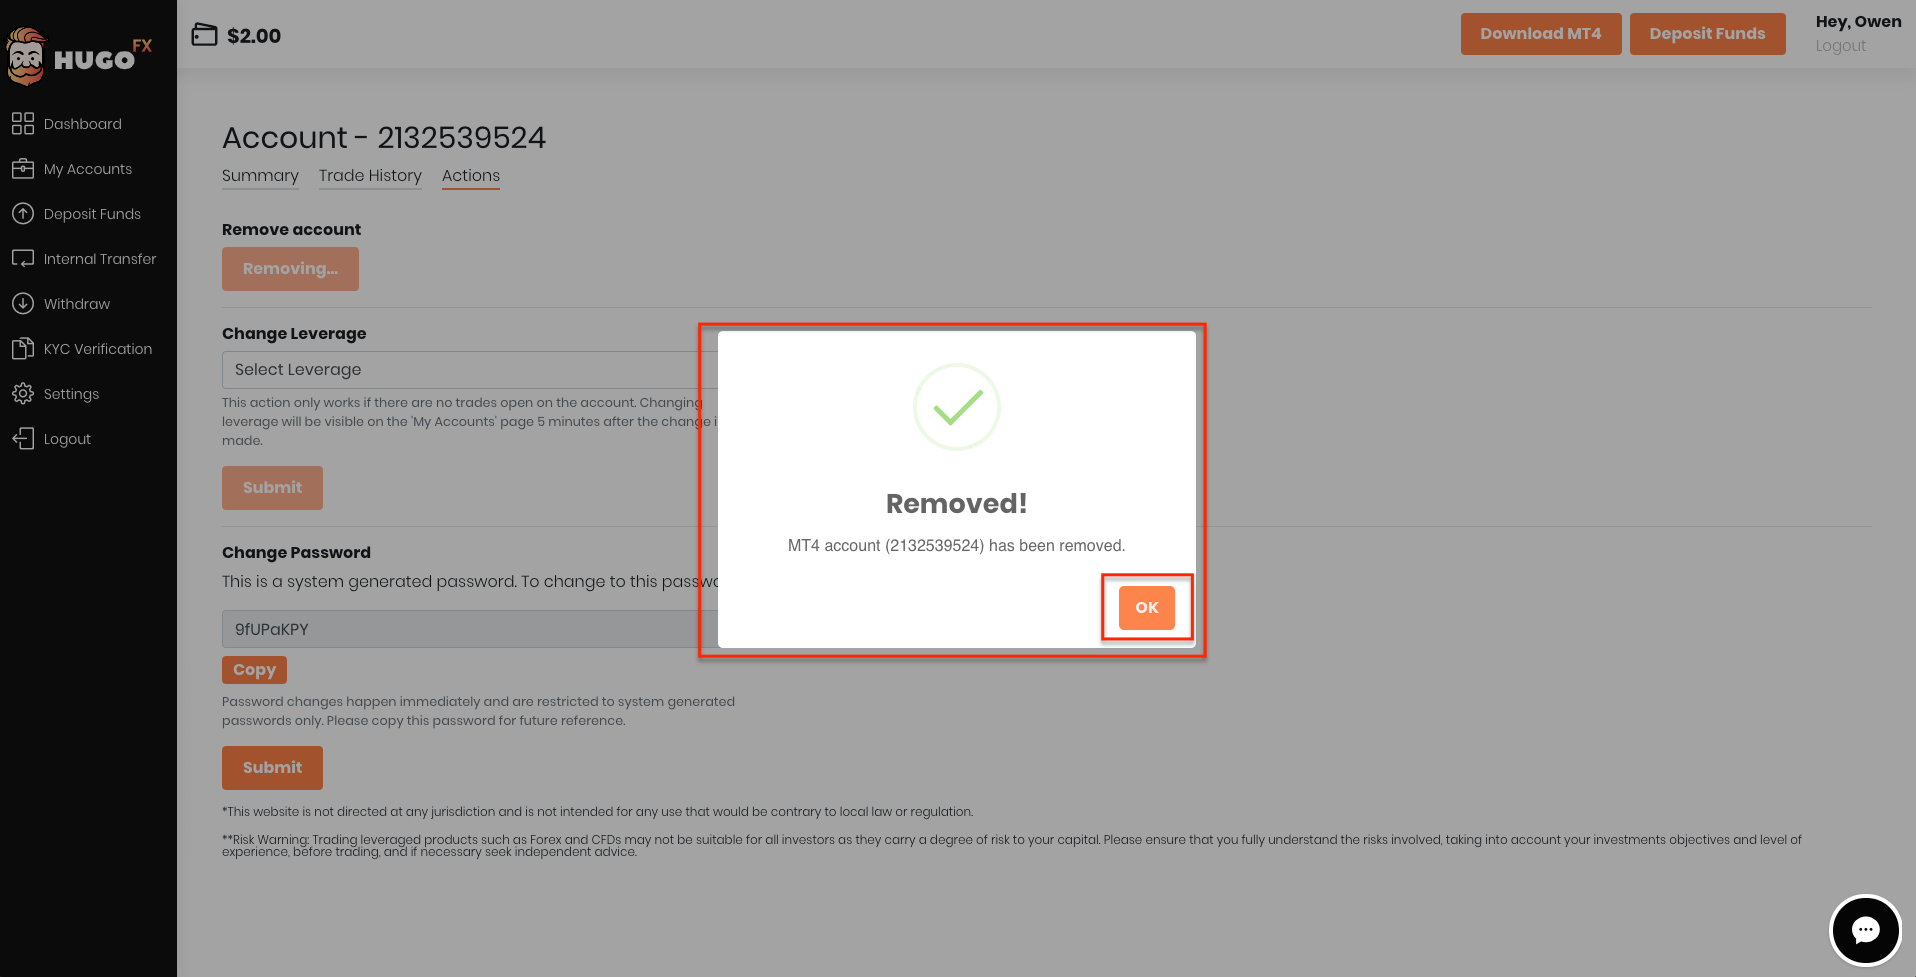1916x977 pixels.
Task: Click the Internal Transfer icon
Action: [23, 259]
